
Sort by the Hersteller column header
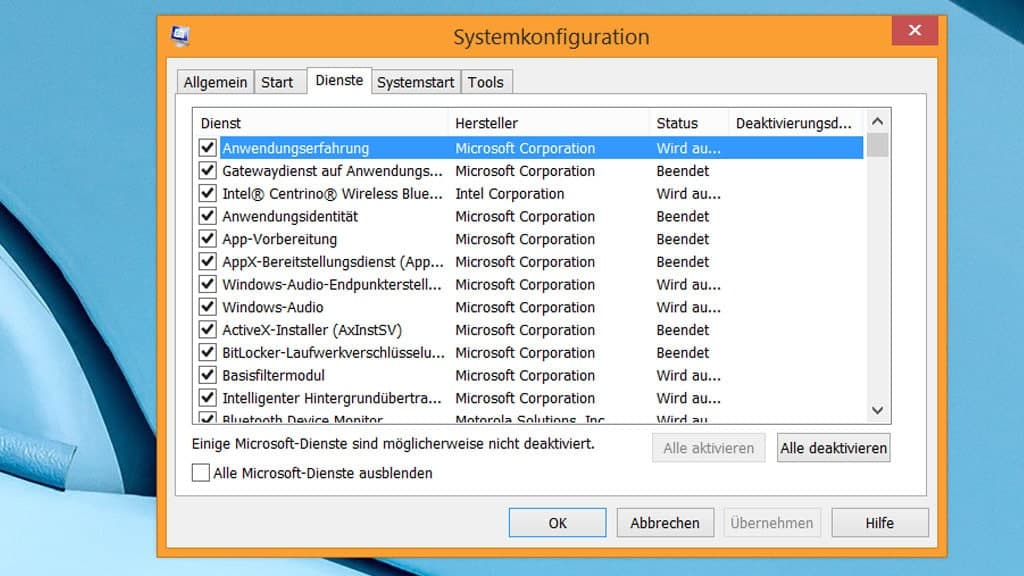click(549, 123)
